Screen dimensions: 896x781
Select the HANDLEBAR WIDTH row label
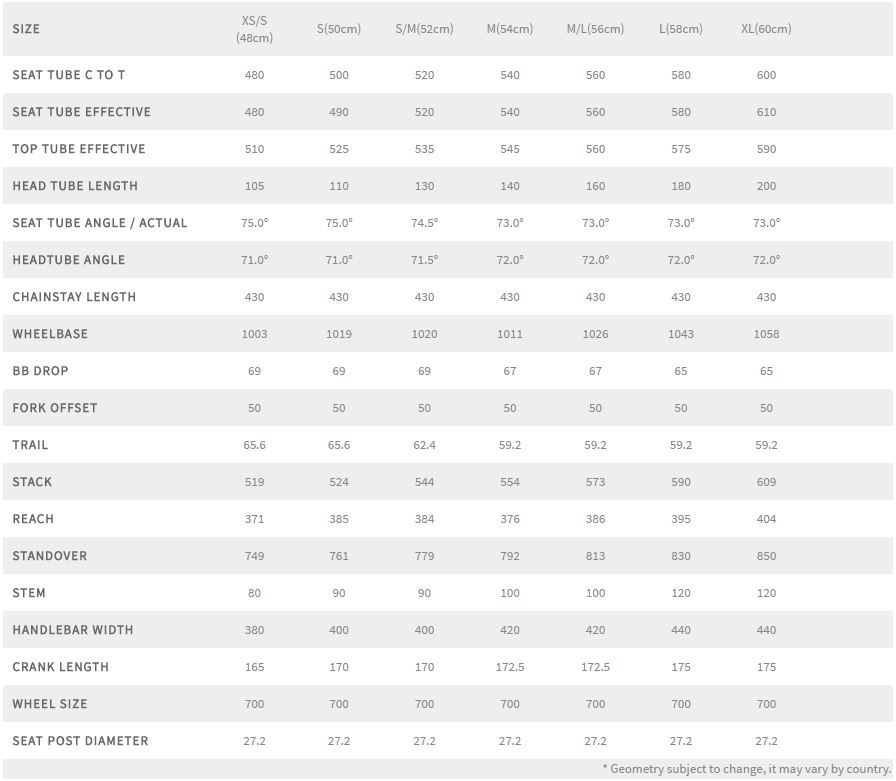(x=73, y=630)
